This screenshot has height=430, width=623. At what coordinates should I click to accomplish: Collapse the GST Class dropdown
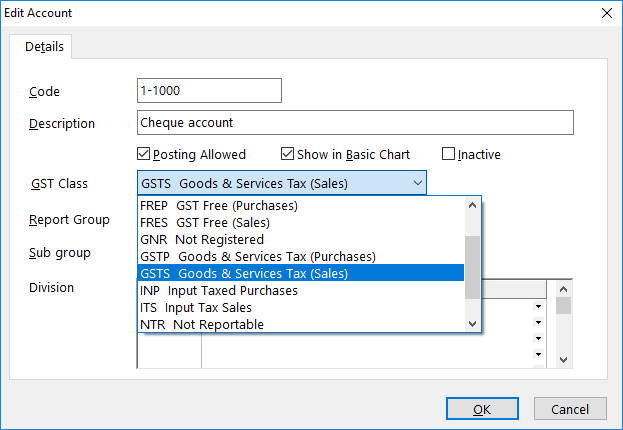416,183
